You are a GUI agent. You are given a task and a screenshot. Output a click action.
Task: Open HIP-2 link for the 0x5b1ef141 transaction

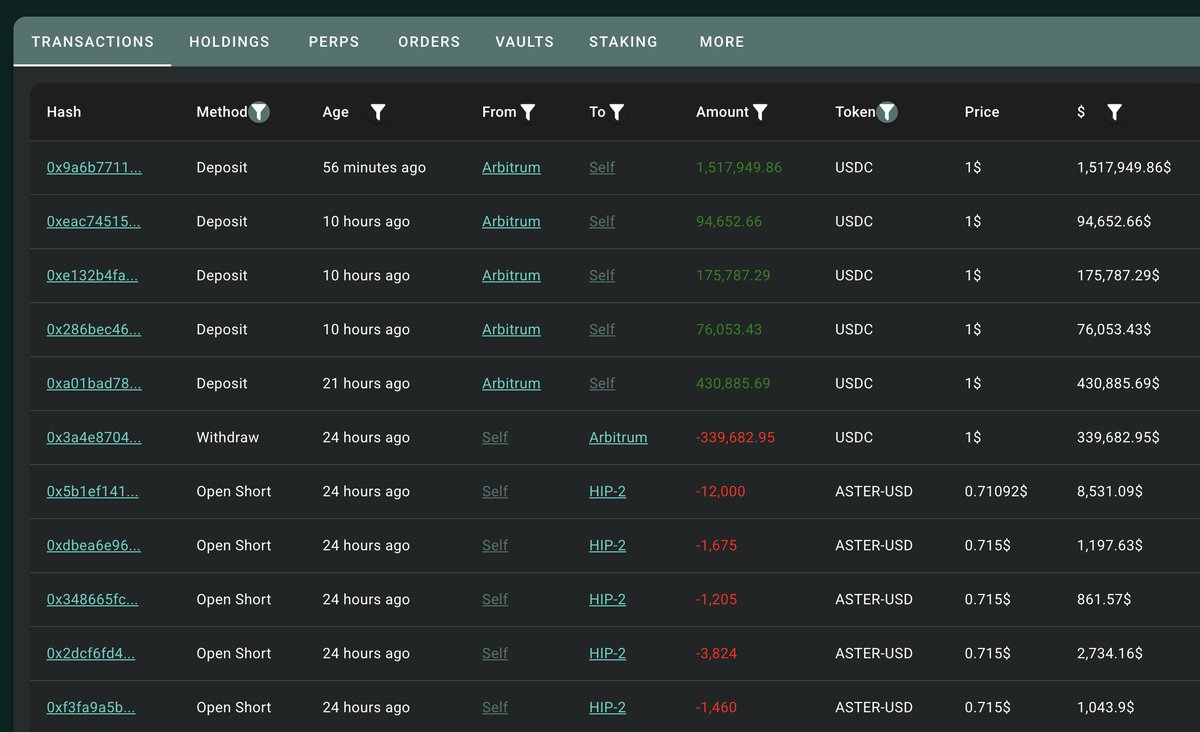pyautogui.click(x=607, y=492)
